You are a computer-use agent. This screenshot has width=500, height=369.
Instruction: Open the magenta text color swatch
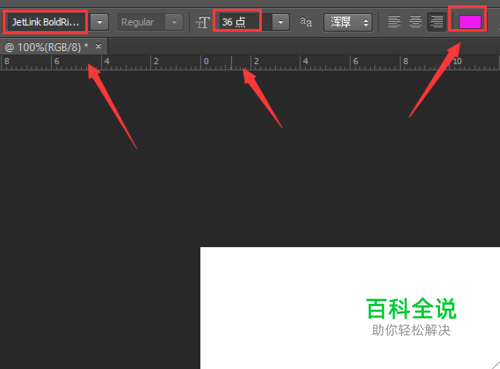470,22
